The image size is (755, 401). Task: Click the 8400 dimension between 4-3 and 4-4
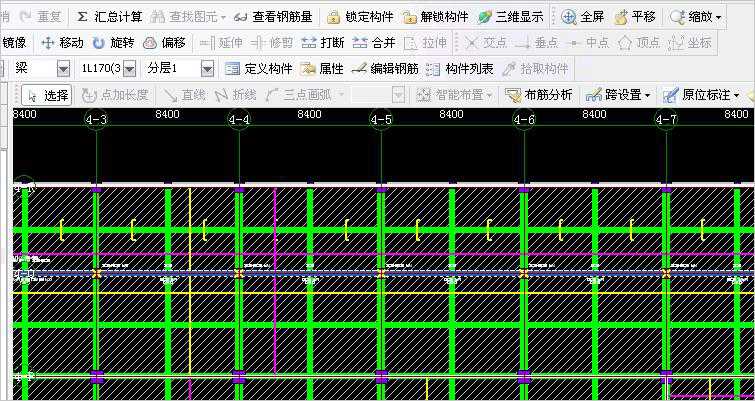(167, 114)
